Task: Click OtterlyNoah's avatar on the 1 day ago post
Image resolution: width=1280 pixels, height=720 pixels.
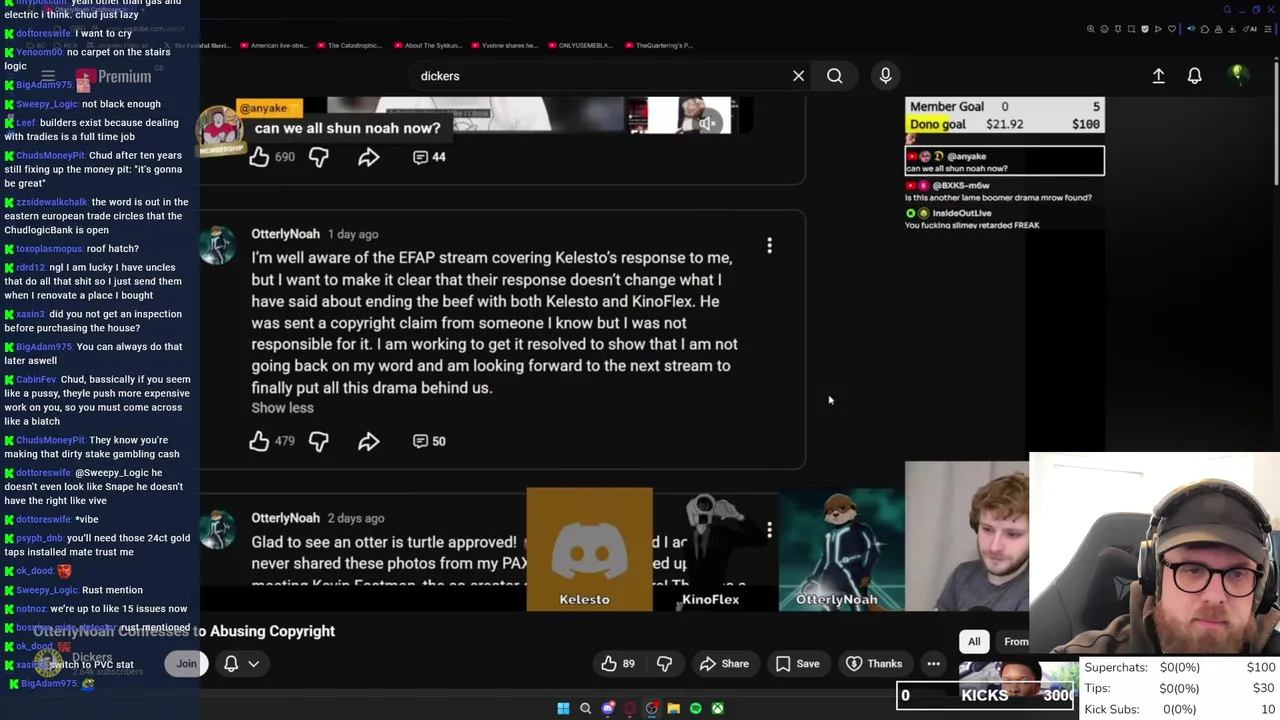Action: tap(217, 245)
